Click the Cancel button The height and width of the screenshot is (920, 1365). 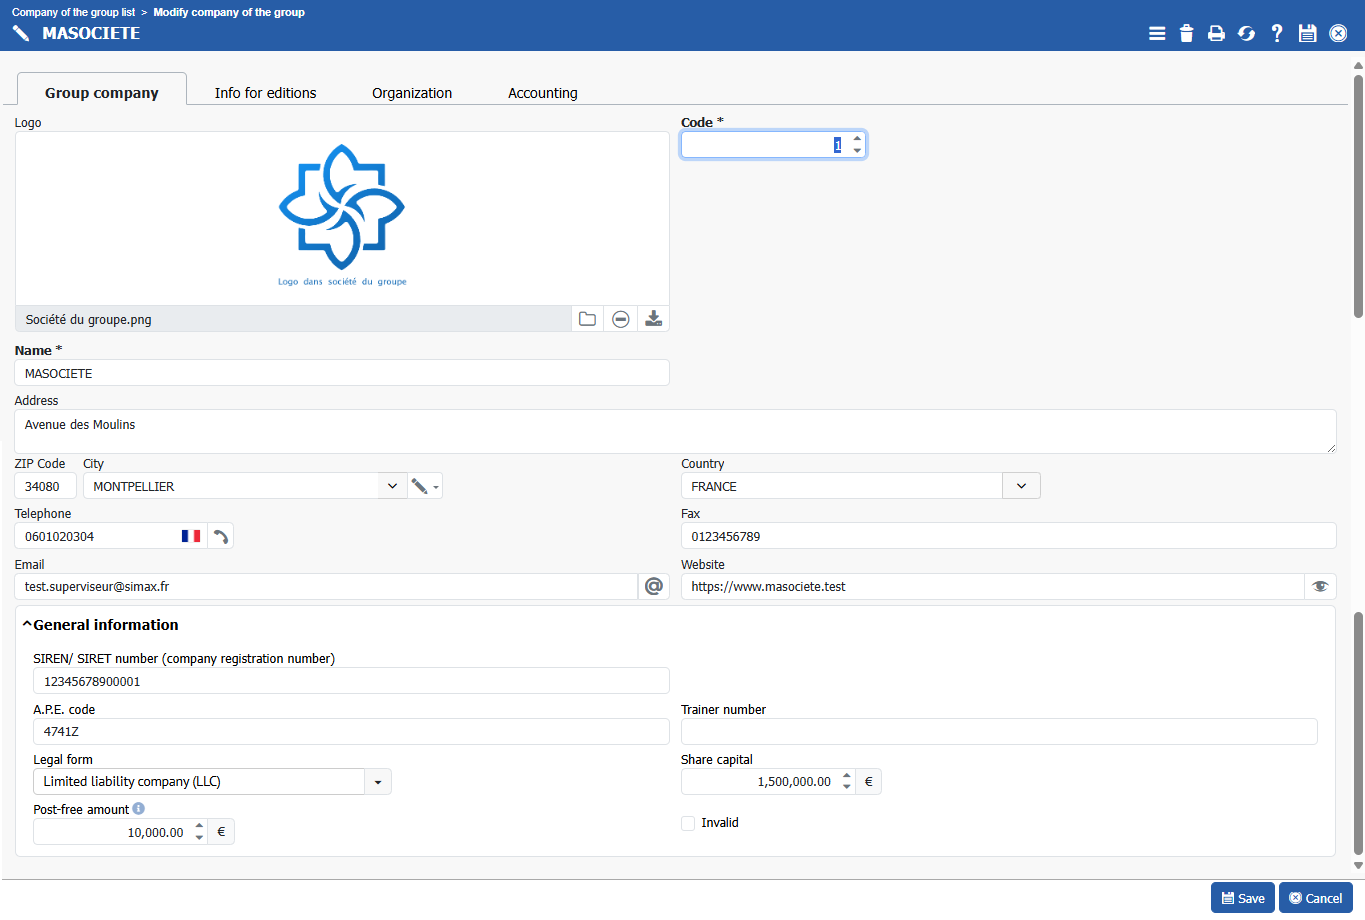[x=1315, y=898]
